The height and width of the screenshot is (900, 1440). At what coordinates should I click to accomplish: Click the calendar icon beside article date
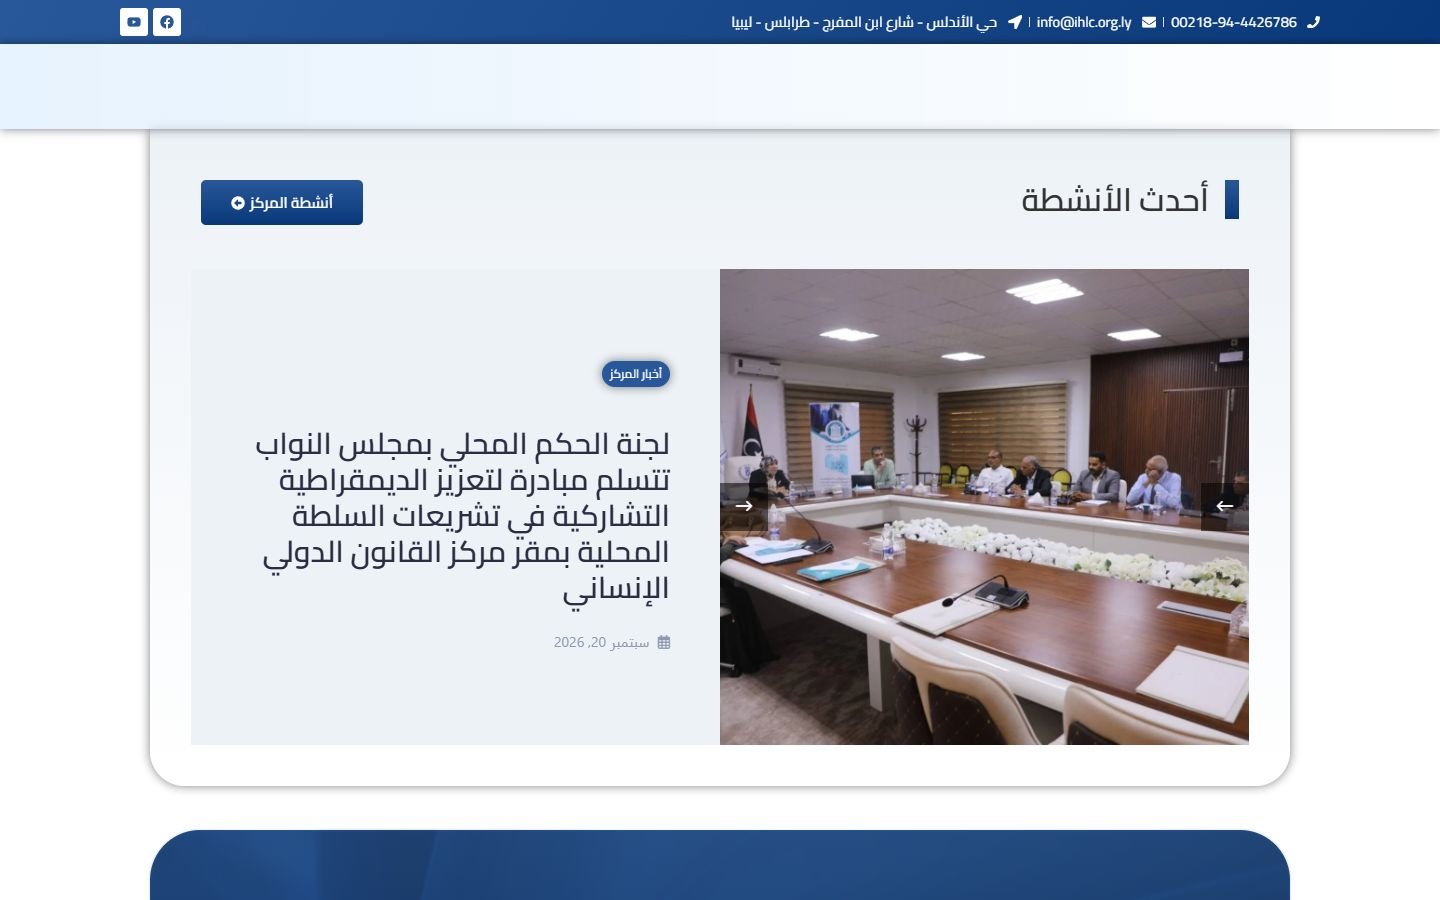pos(663,642)
